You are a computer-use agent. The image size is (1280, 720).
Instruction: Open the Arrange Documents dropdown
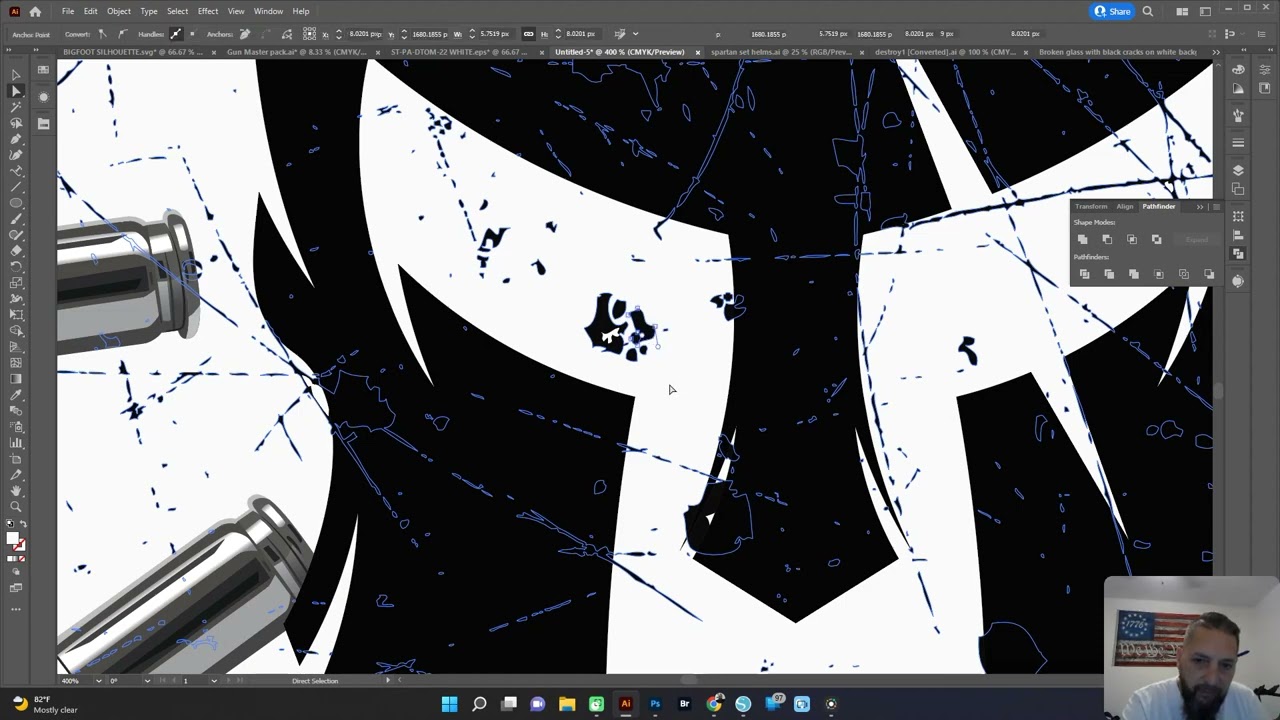[x=1183, y=11]
